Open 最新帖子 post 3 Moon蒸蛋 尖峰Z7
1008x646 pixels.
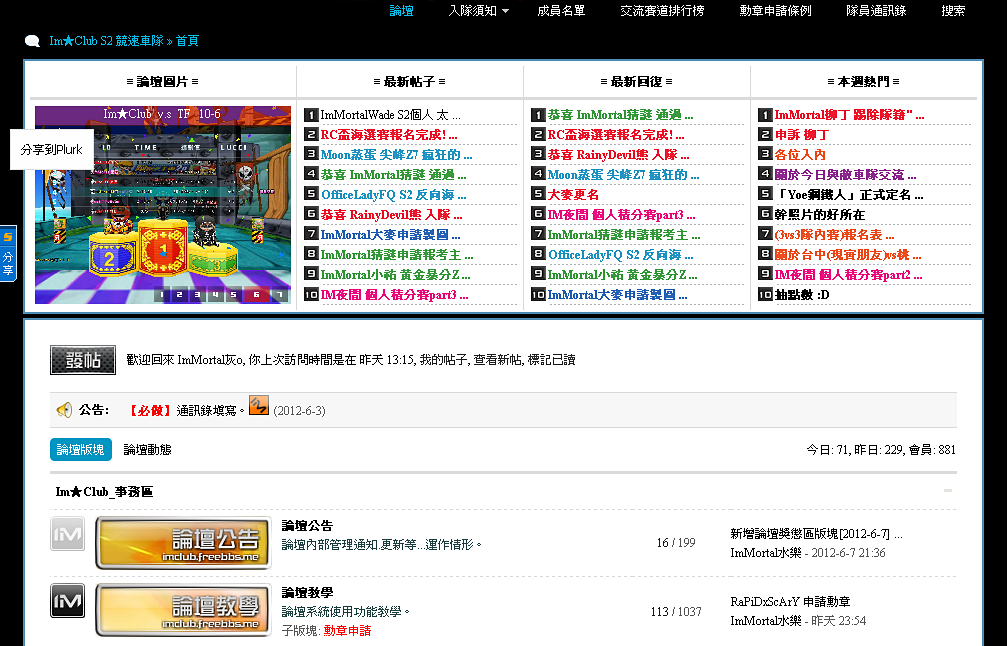pos(396,155)
